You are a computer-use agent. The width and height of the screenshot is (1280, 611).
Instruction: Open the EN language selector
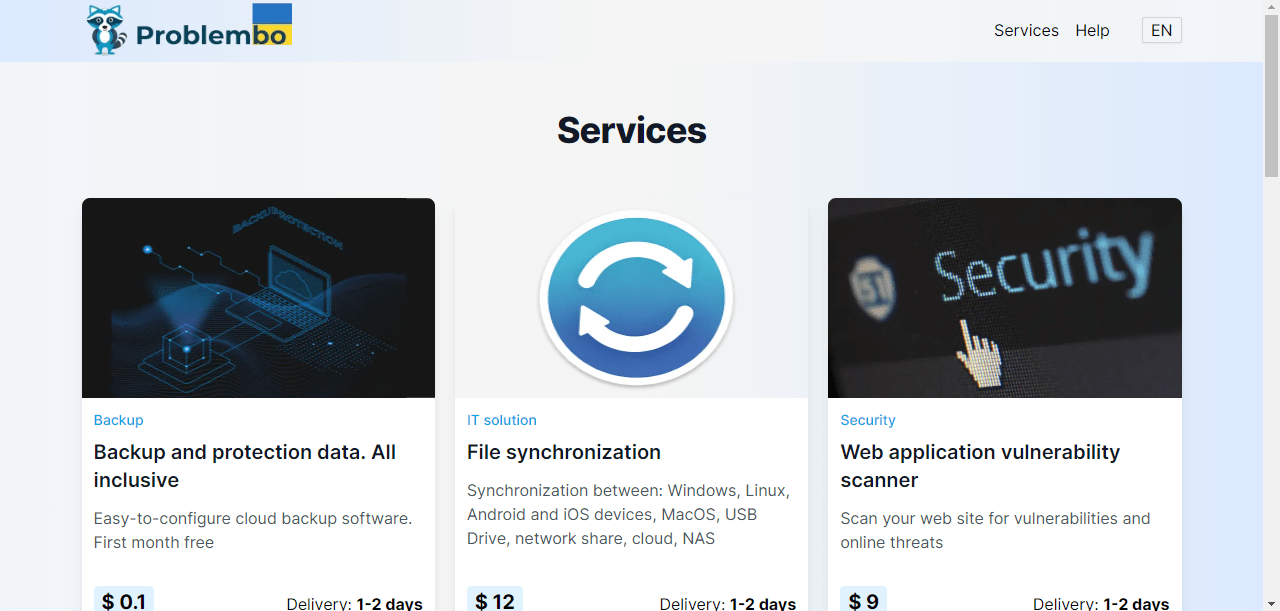click(x=1161, y=31)
